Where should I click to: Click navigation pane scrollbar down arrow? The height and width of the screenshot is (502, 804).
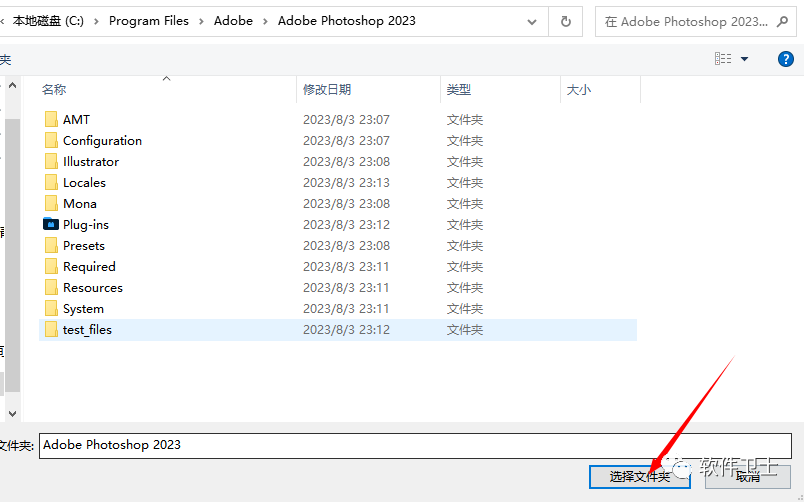pyautogui.click(x=13, y=413)
